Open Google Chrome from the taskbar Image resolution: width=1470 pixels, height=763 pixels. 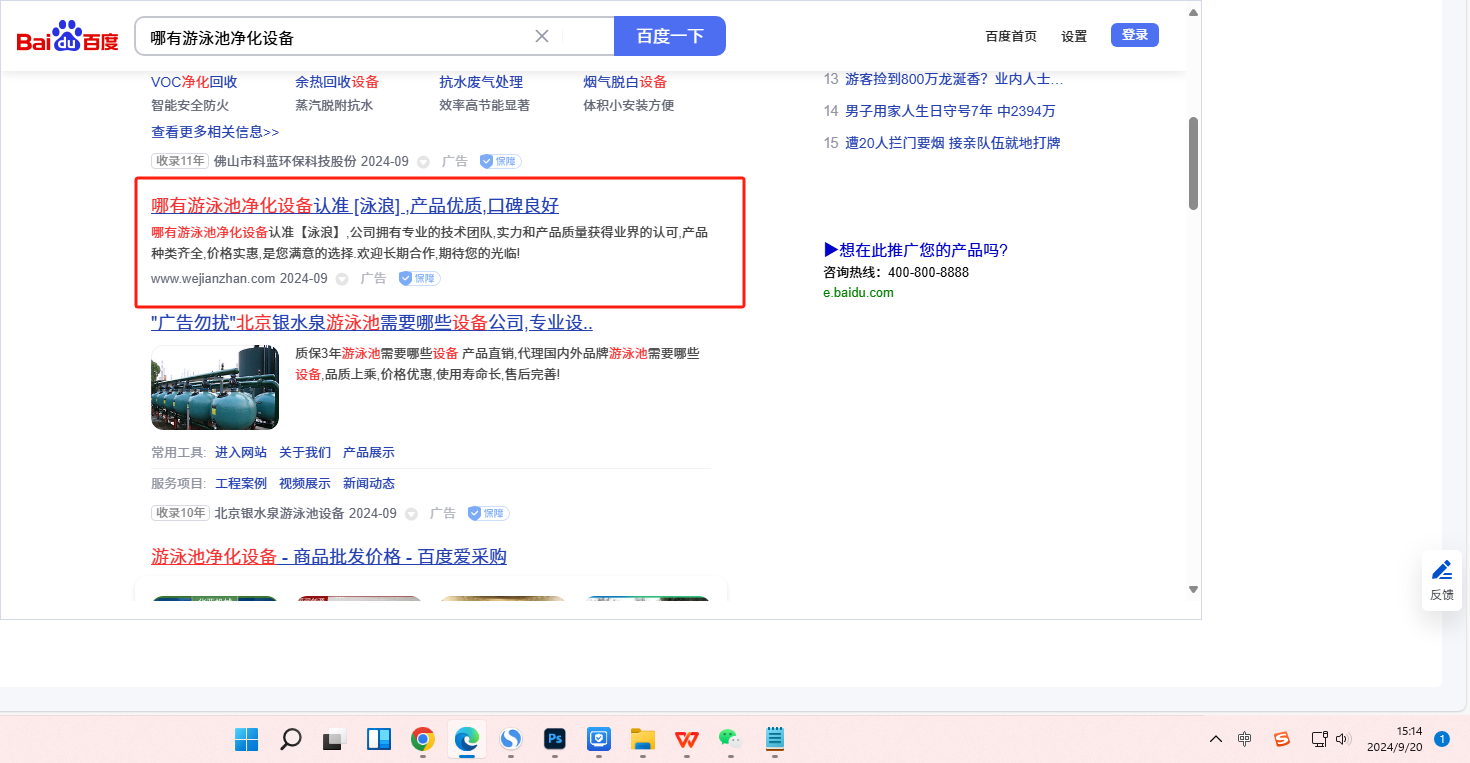pyautogui.click(x=423, y=739)
